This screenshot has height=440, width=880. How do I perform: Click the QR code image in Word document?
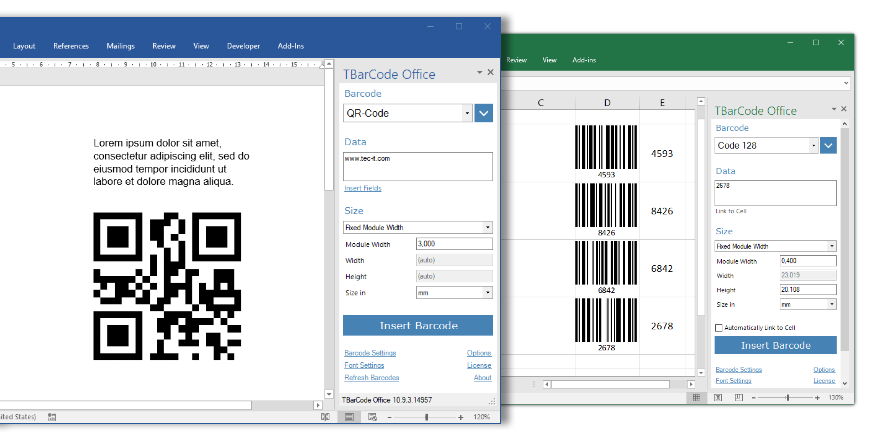pos(167,286)
